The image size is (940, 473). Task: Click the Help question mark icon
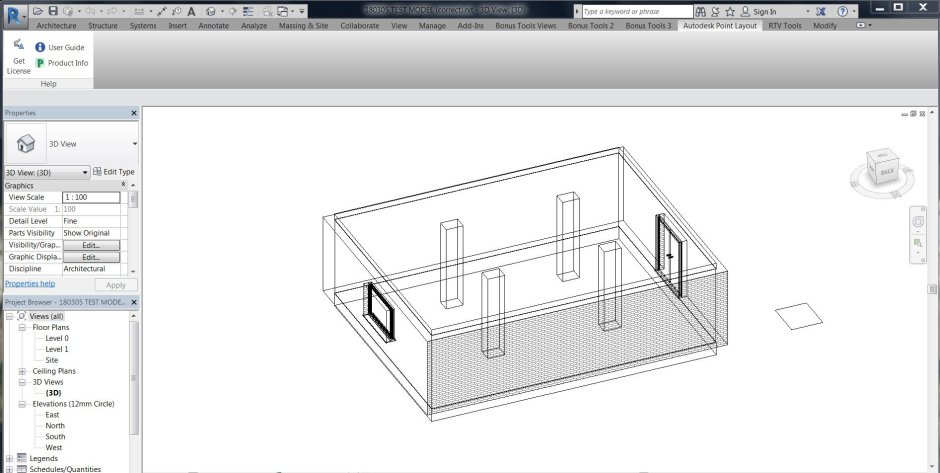841,11
